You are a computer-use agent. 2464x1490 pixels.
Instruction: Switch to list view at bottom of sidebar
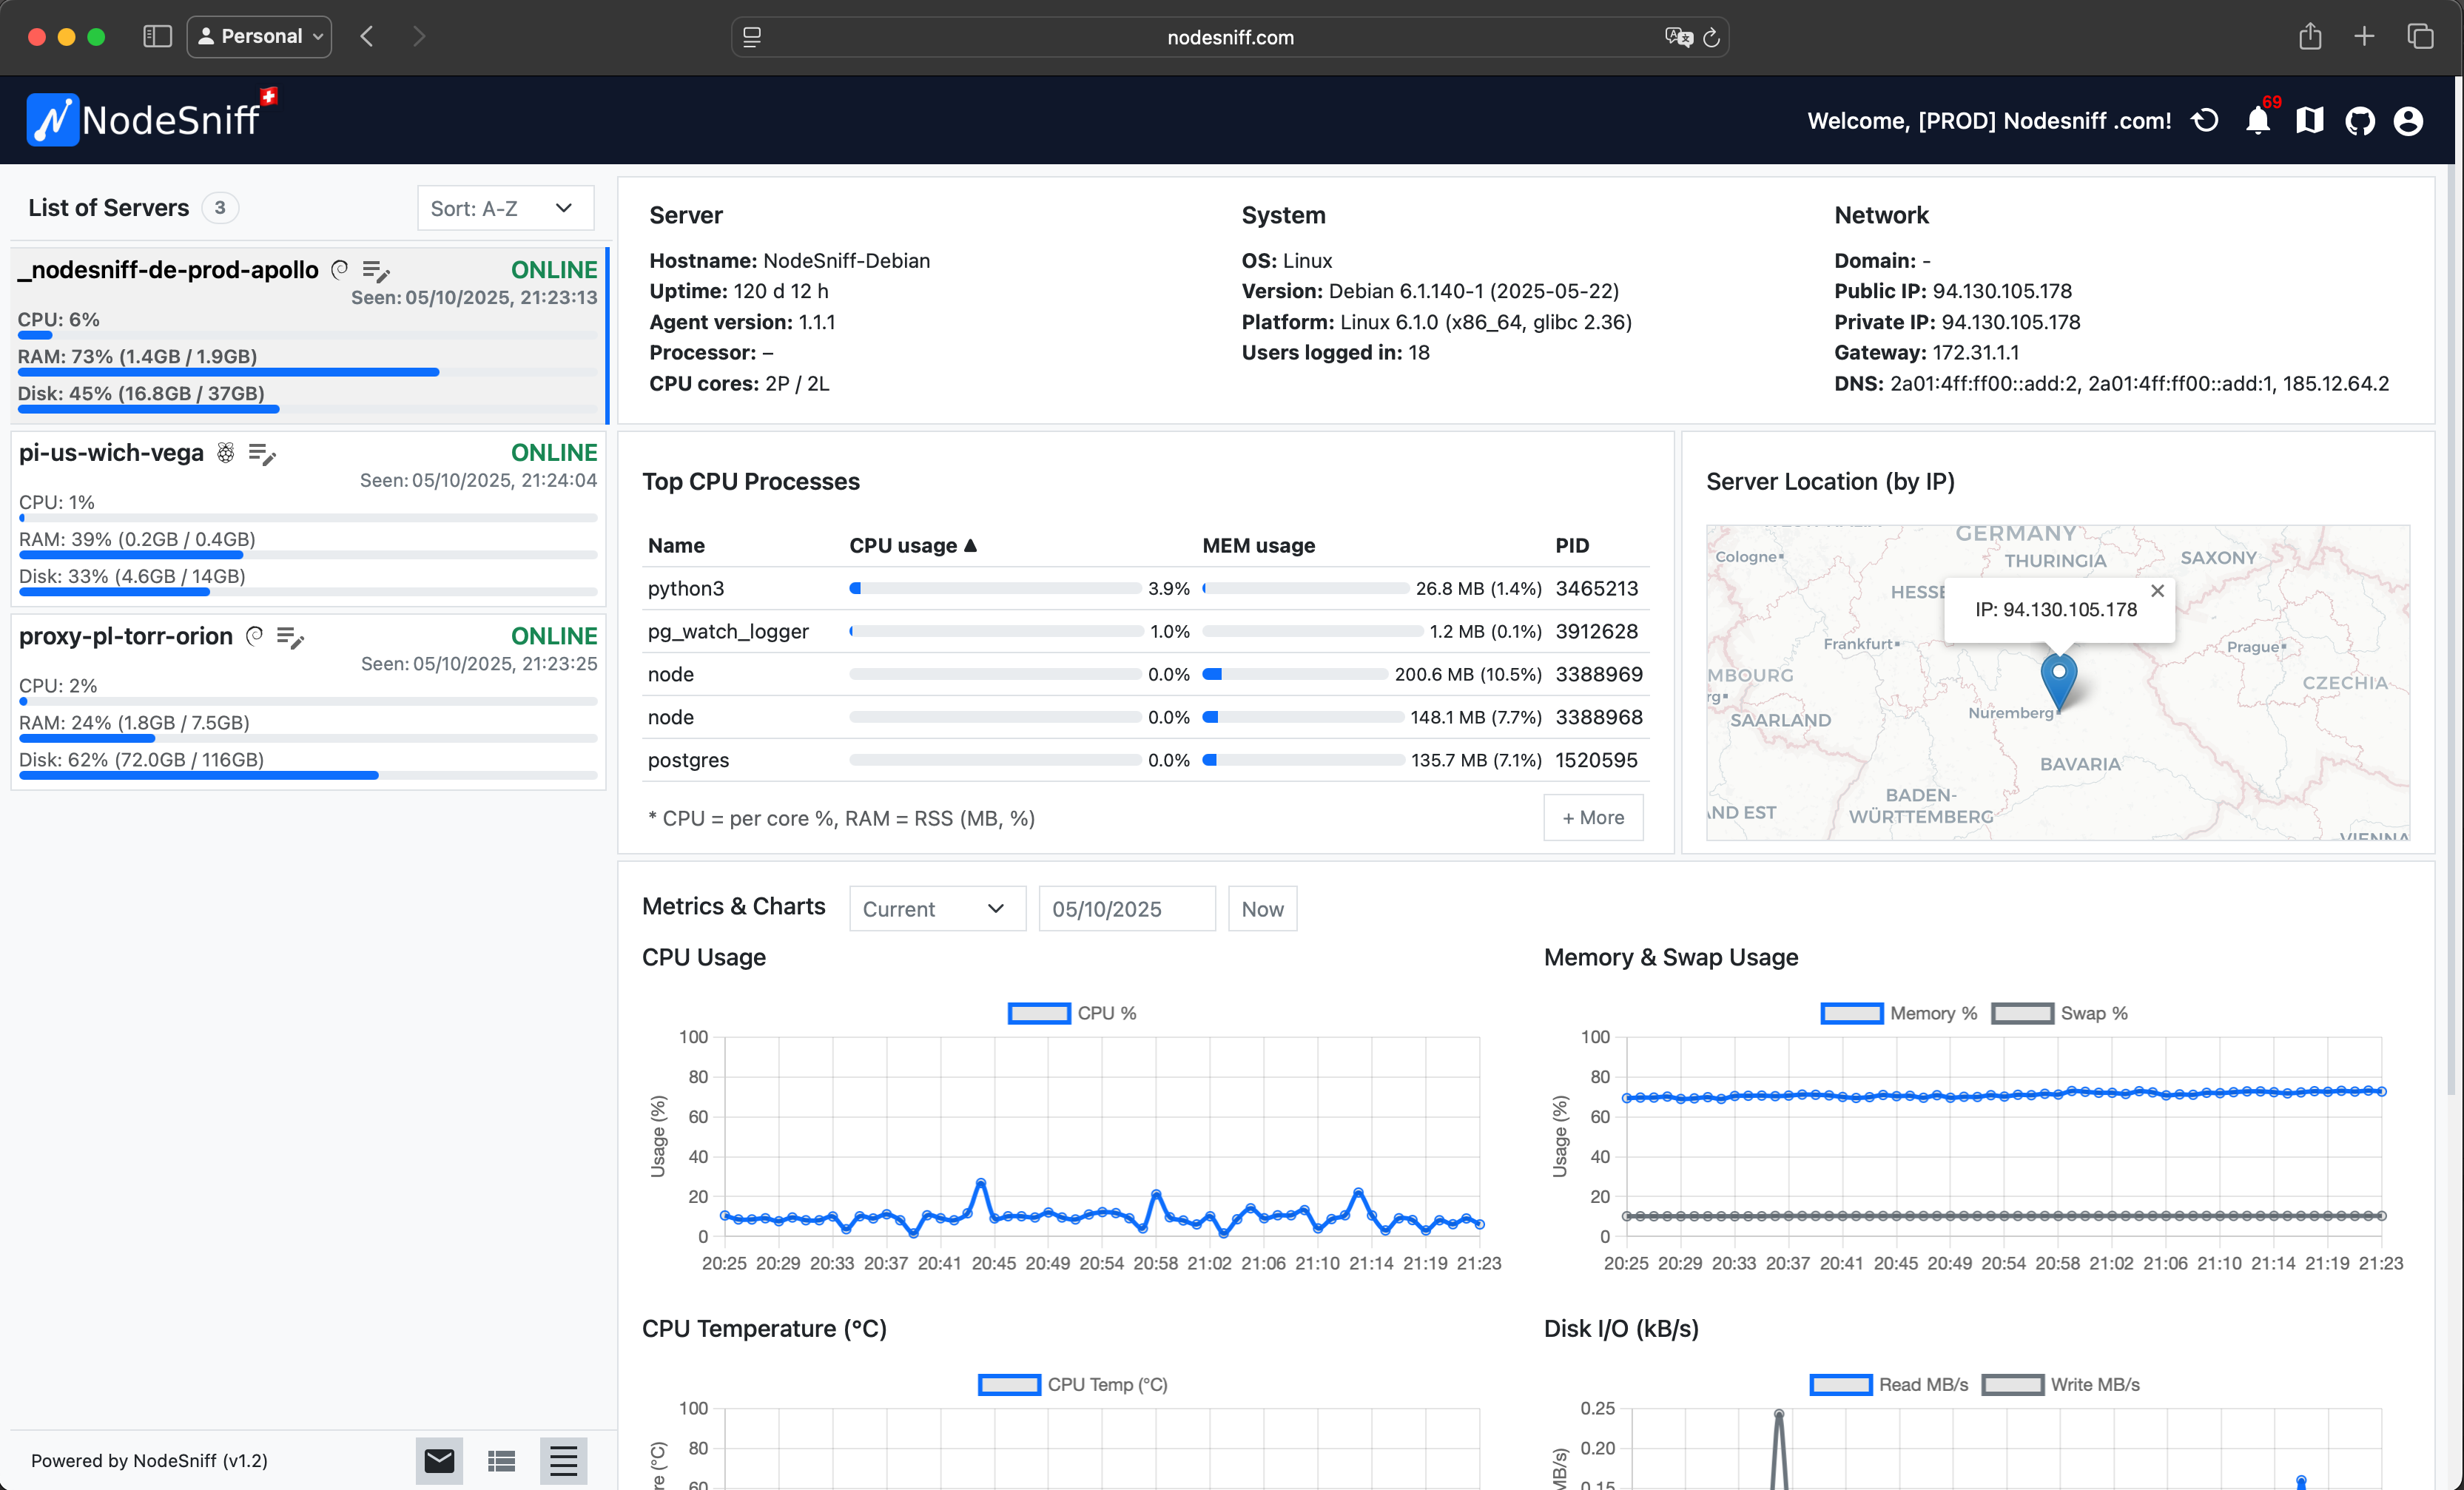501,1461
